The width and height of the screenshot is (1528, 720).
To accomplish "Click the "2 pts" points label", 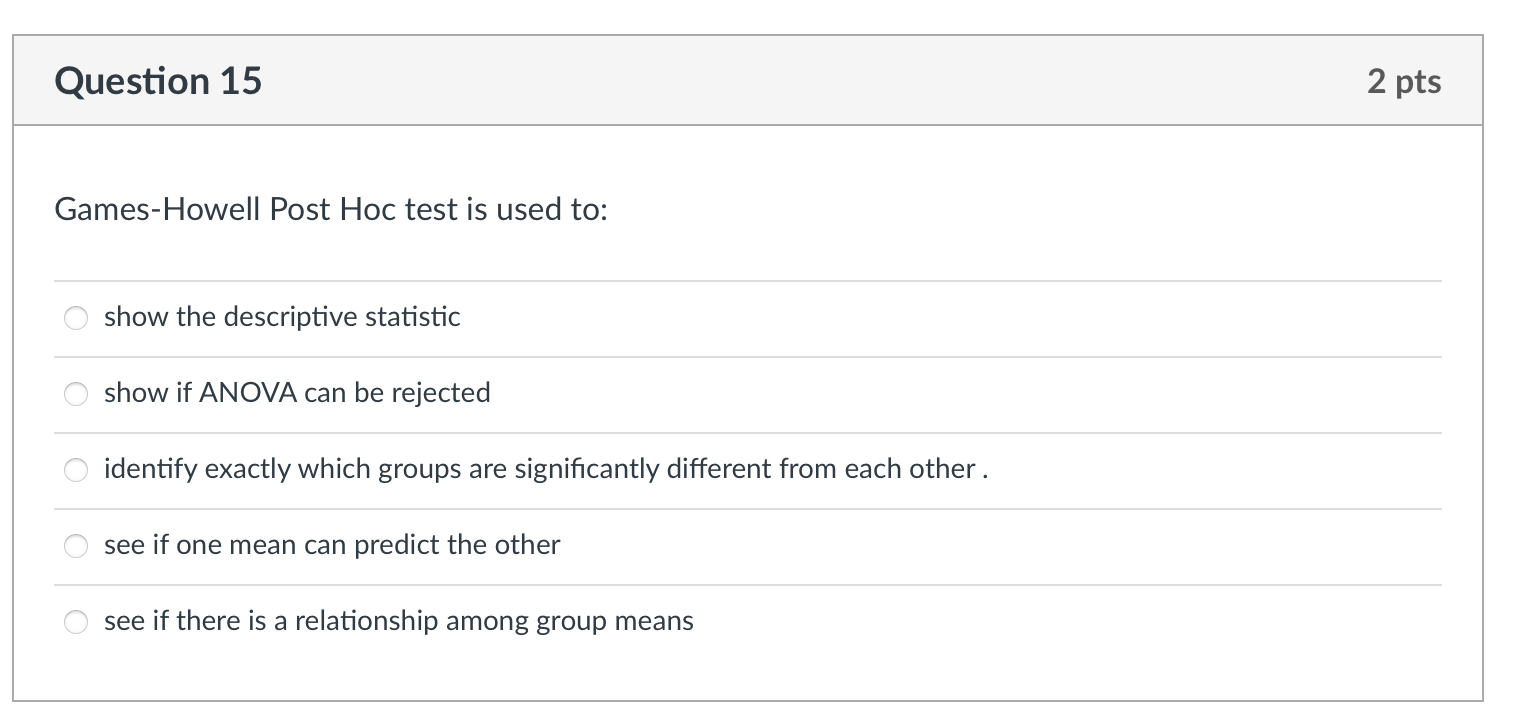I will coord(1404,81).
